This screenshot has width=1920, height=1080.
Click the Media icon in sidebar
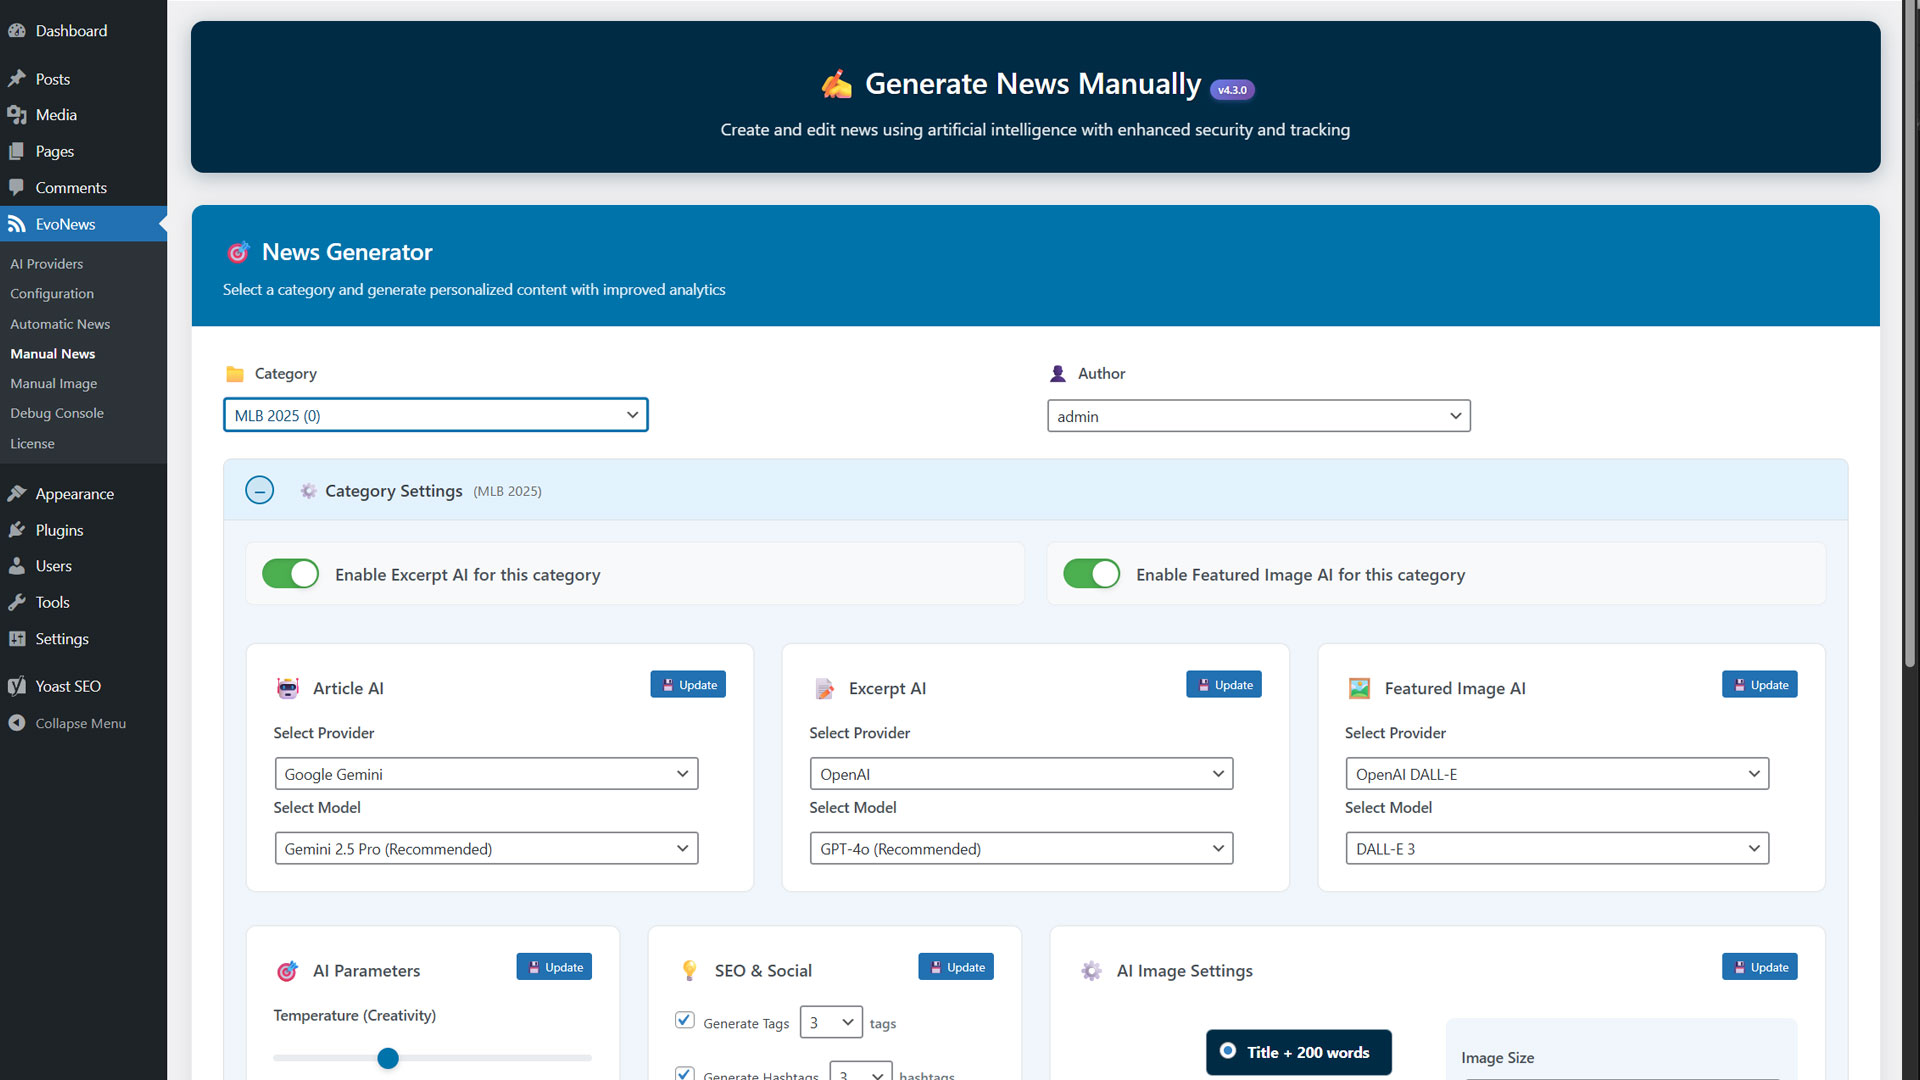(x=17, y=115)
